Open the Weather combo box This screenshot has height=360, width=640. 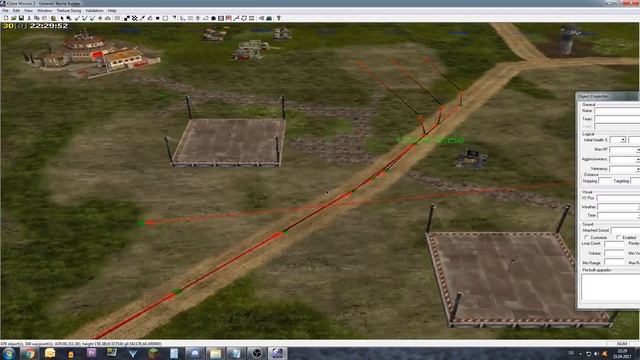point(618,207)
